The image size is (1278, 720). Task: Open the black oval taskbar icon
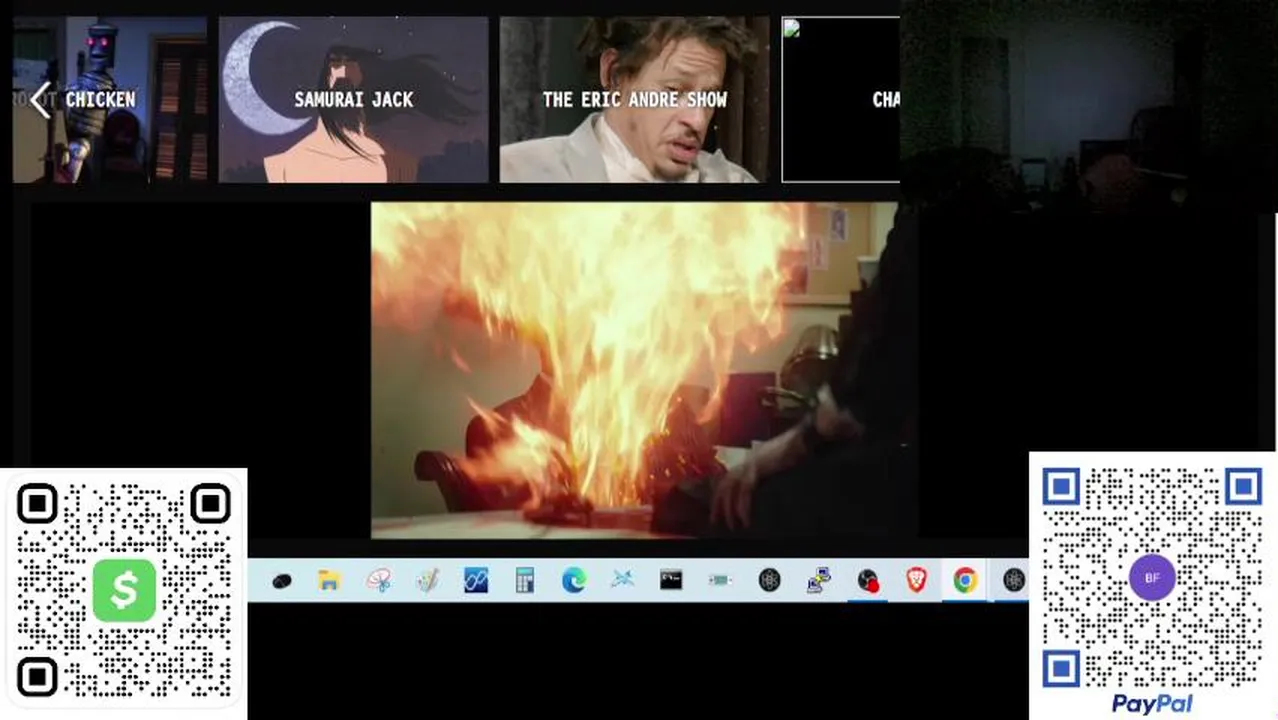(281, 581)
